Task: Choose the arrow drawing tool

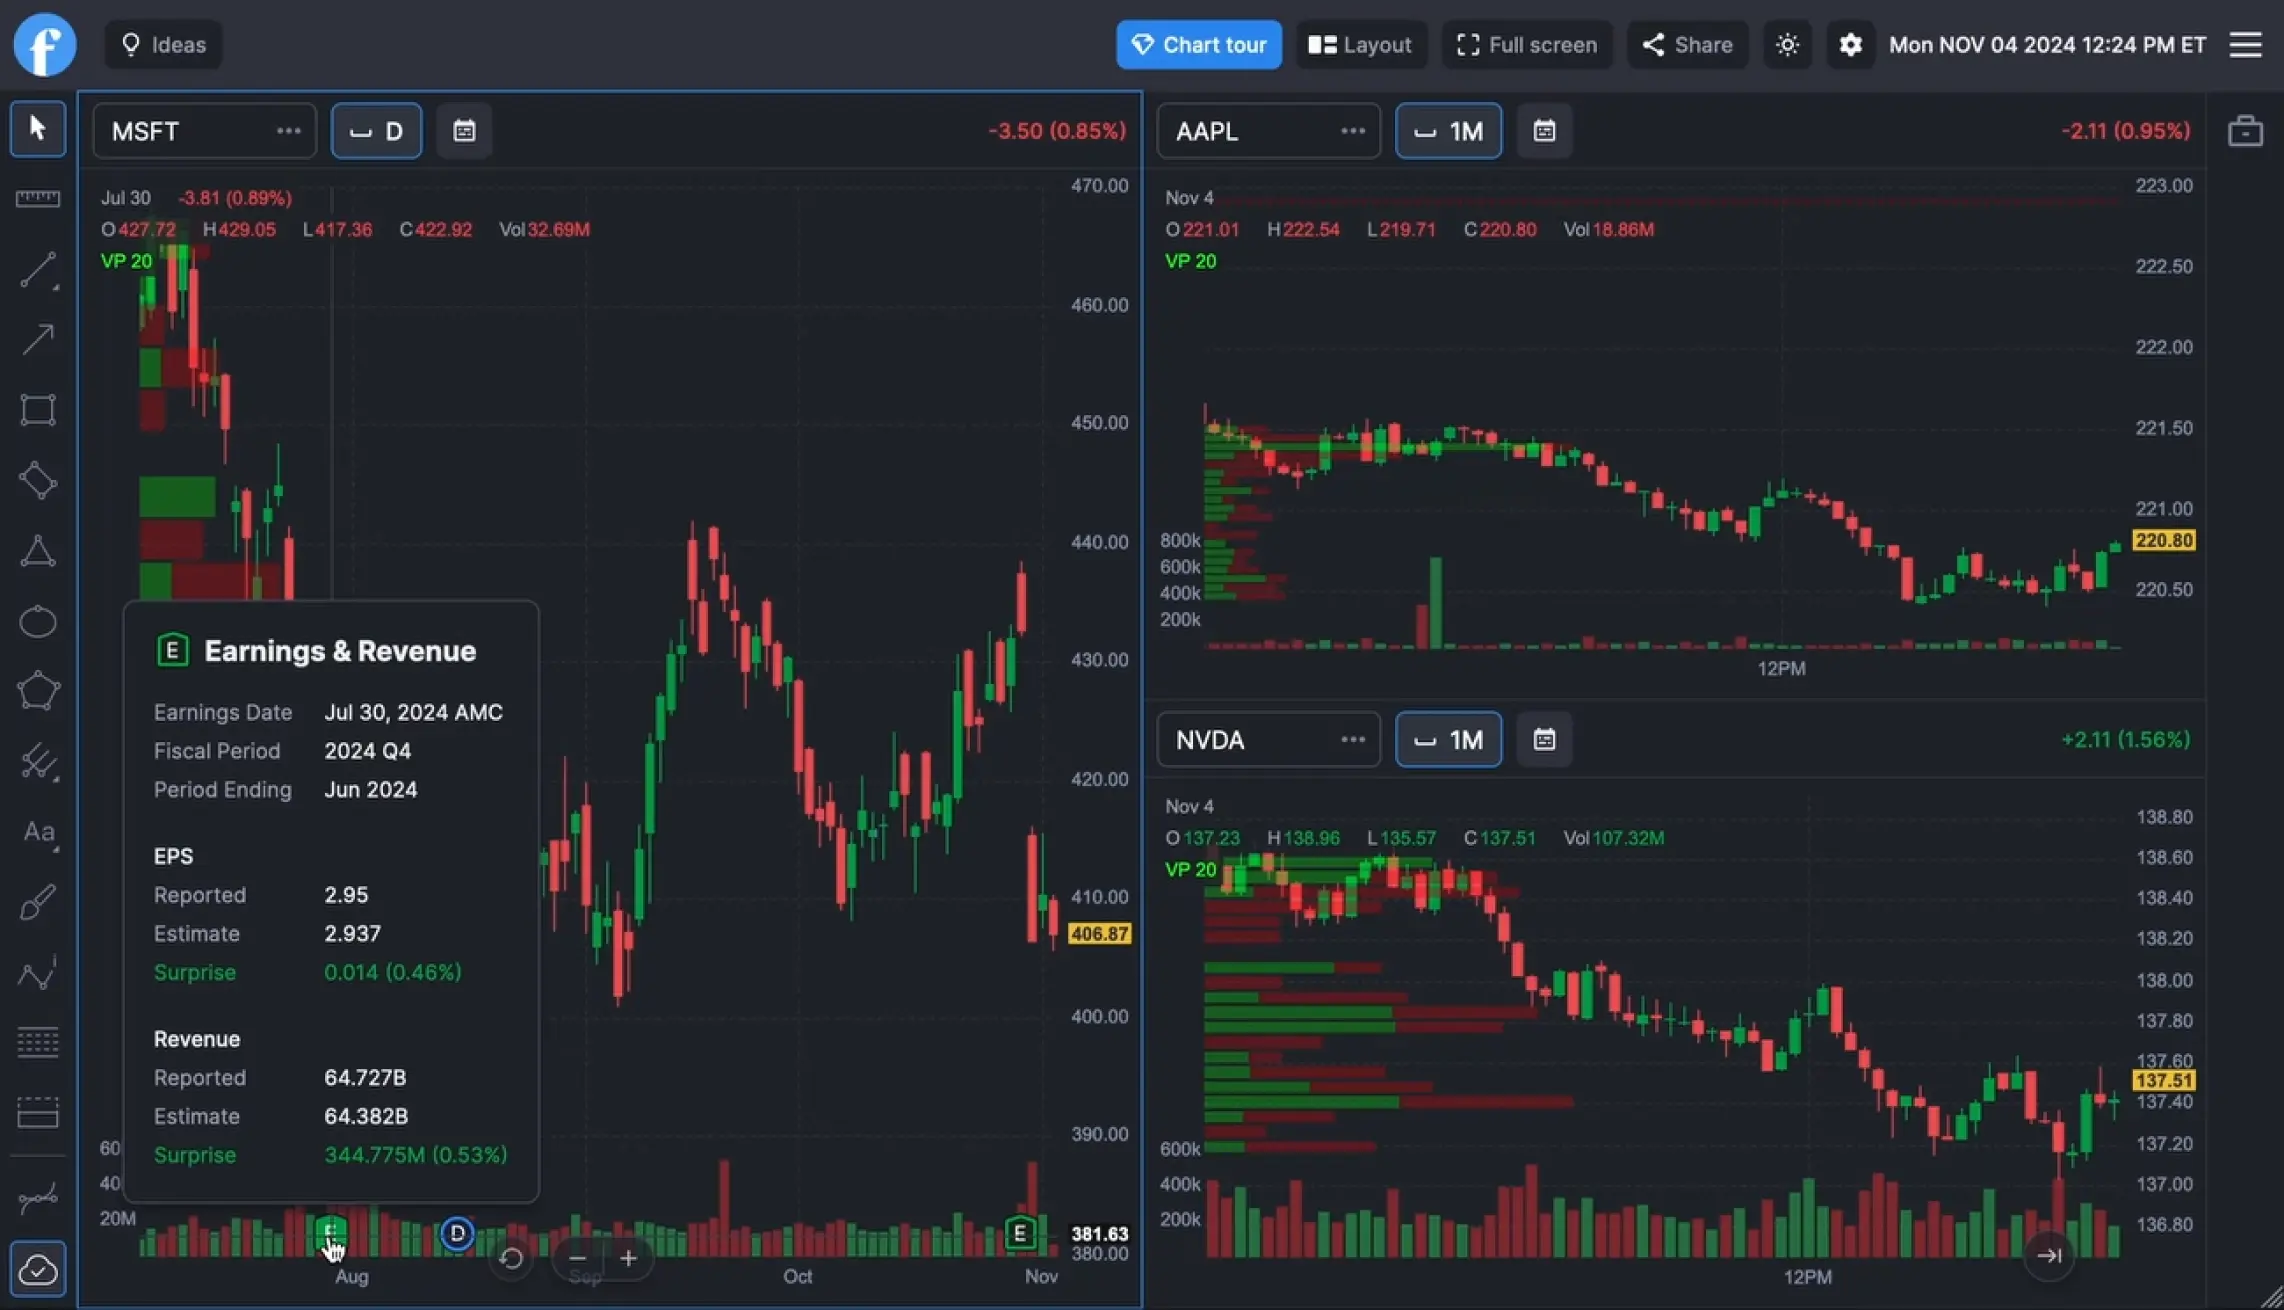Action: coord(37,339)
